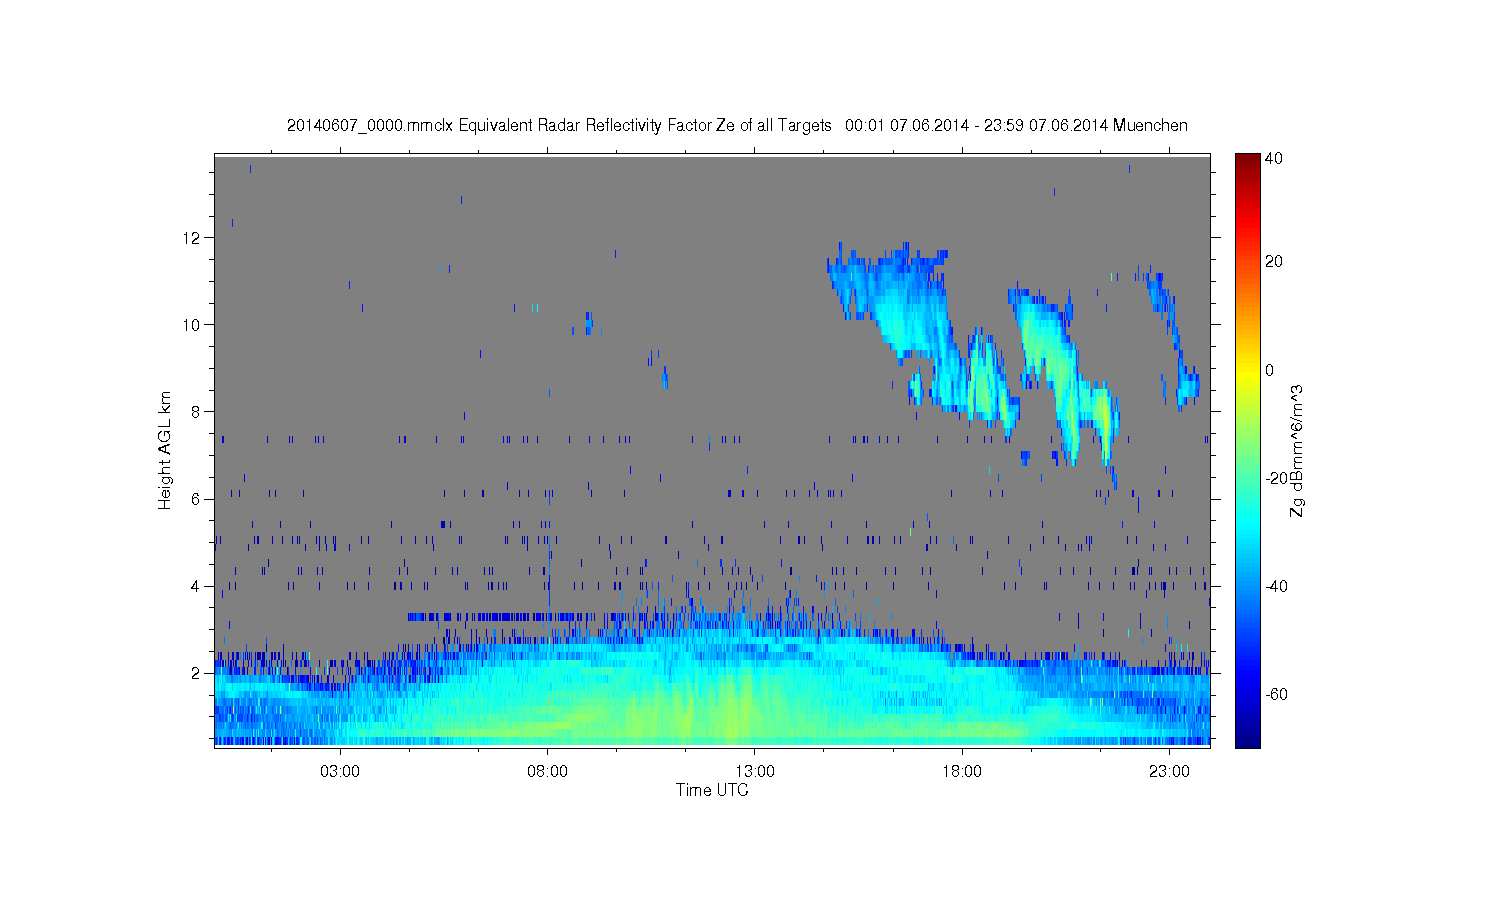Click the colorbar value -40
The height and width of the screenshot is (900, 1500).
tap(1276, 586)
